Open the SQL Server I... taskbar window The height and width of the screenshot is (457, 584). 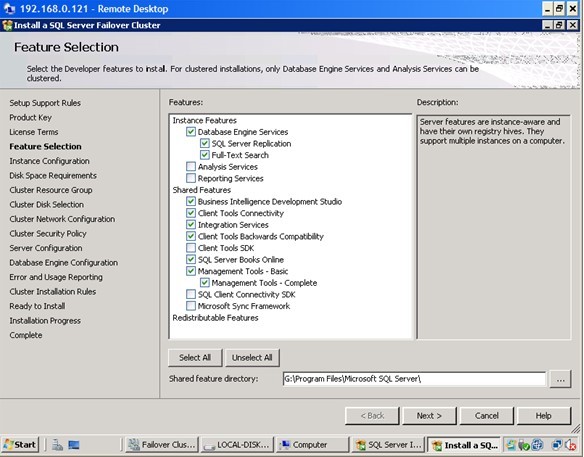click(388, 445)
